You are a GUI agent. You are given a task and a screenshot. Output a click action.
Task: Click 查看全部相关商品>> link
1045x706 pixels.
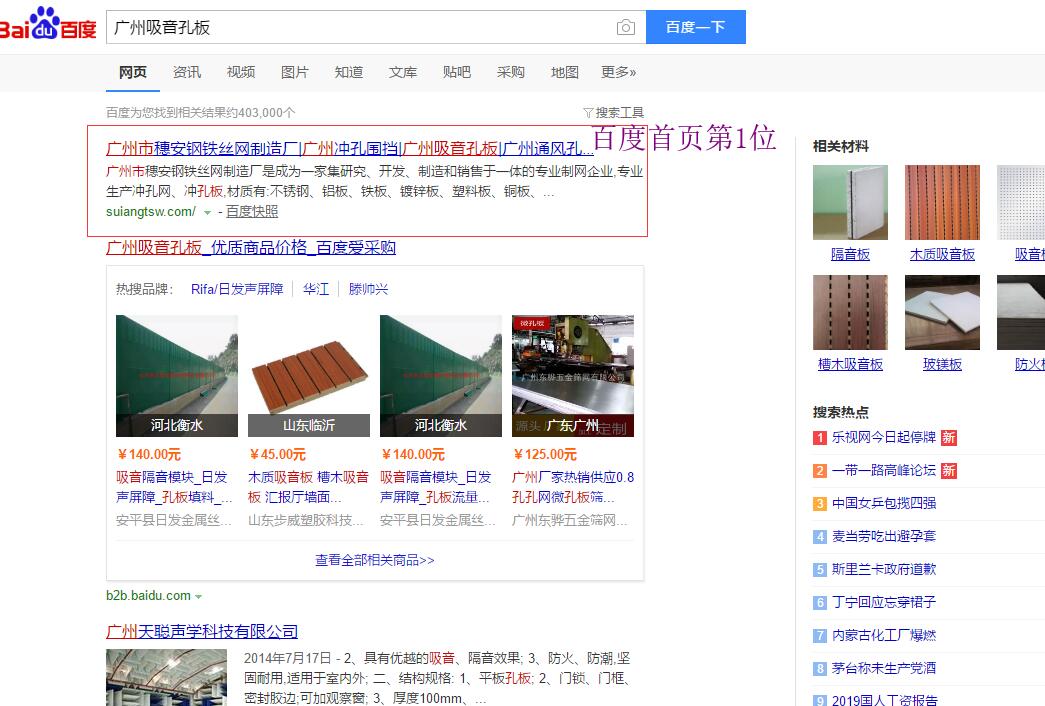[375, 560]
